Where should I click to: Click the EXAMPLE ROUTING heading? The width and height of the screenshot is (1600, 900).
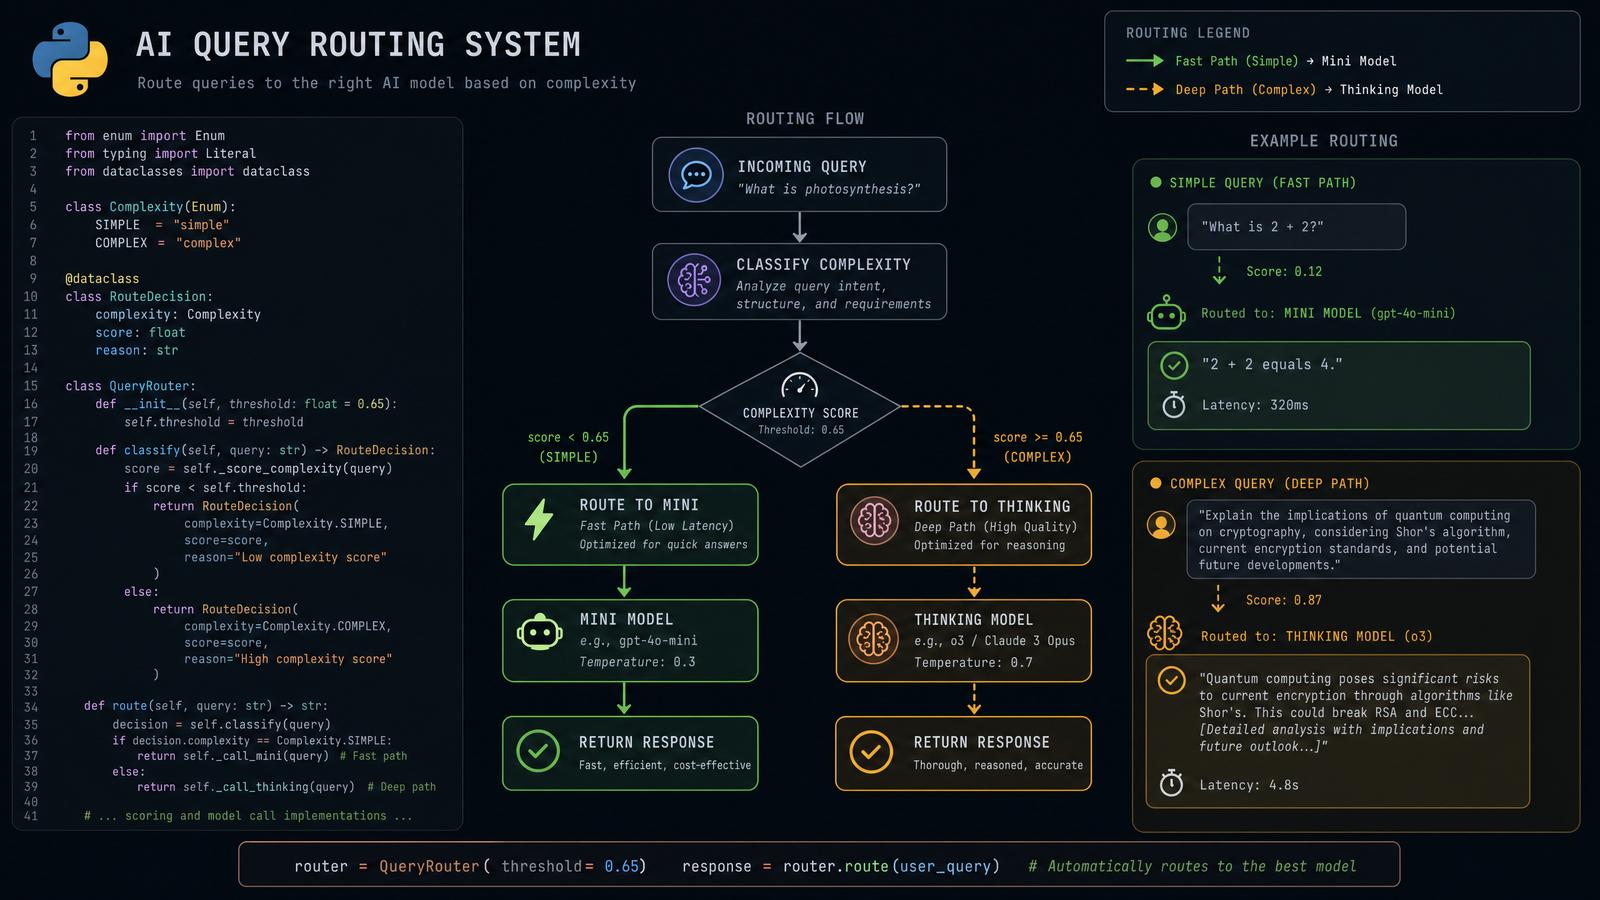(1324, 141)
